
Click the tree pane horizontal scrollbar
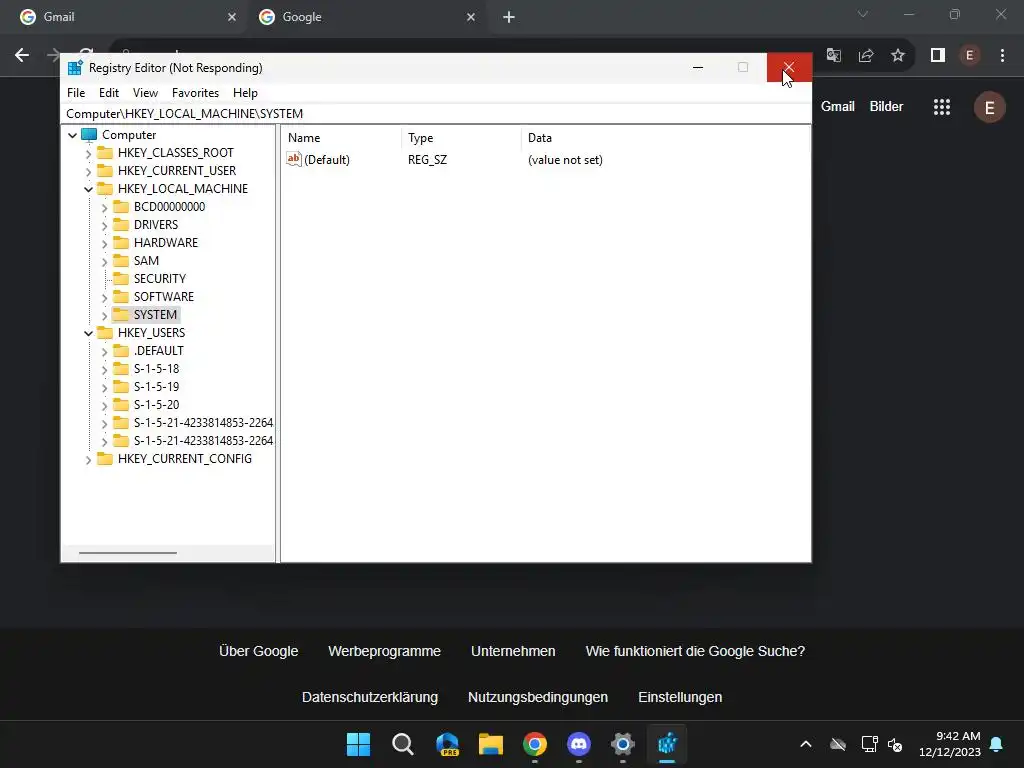click(128, 552)
